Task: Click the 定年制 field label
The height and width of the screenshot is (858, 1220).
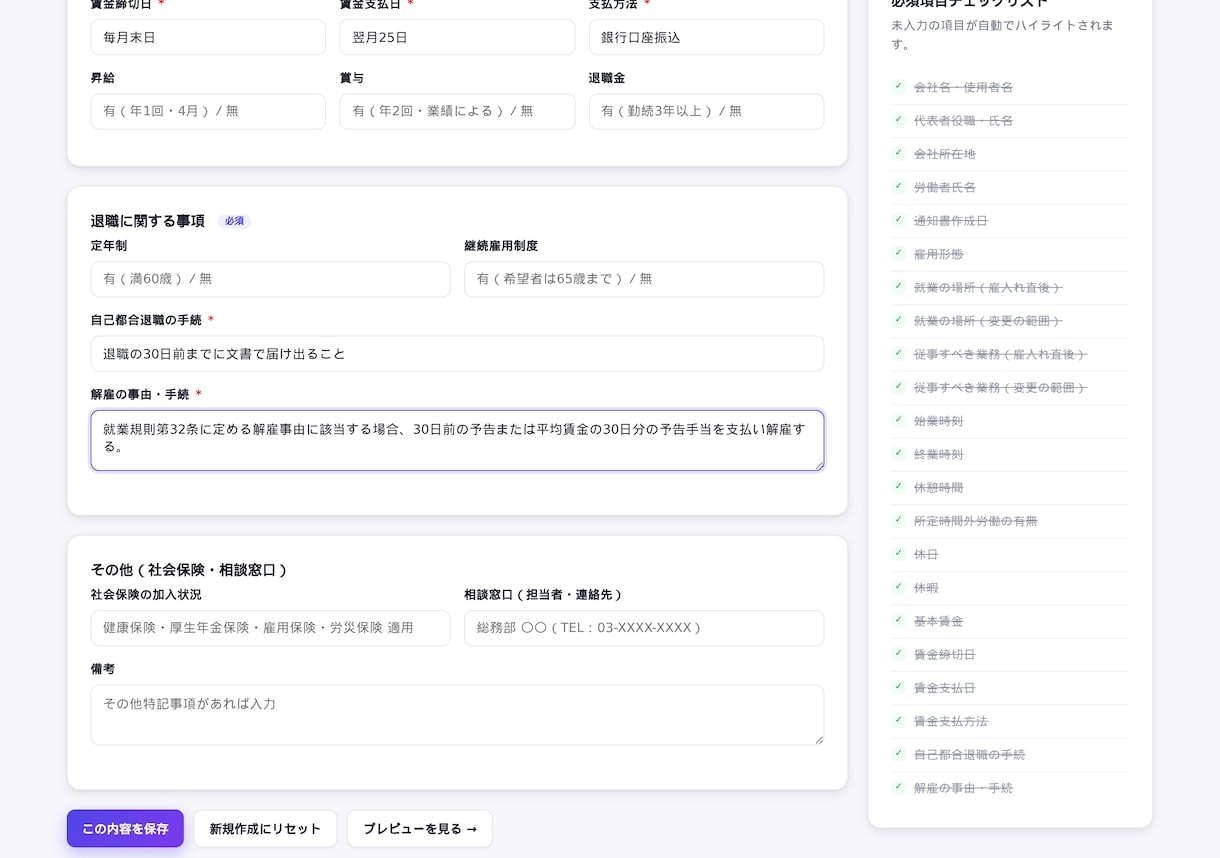Action: (x=109, y=245)
